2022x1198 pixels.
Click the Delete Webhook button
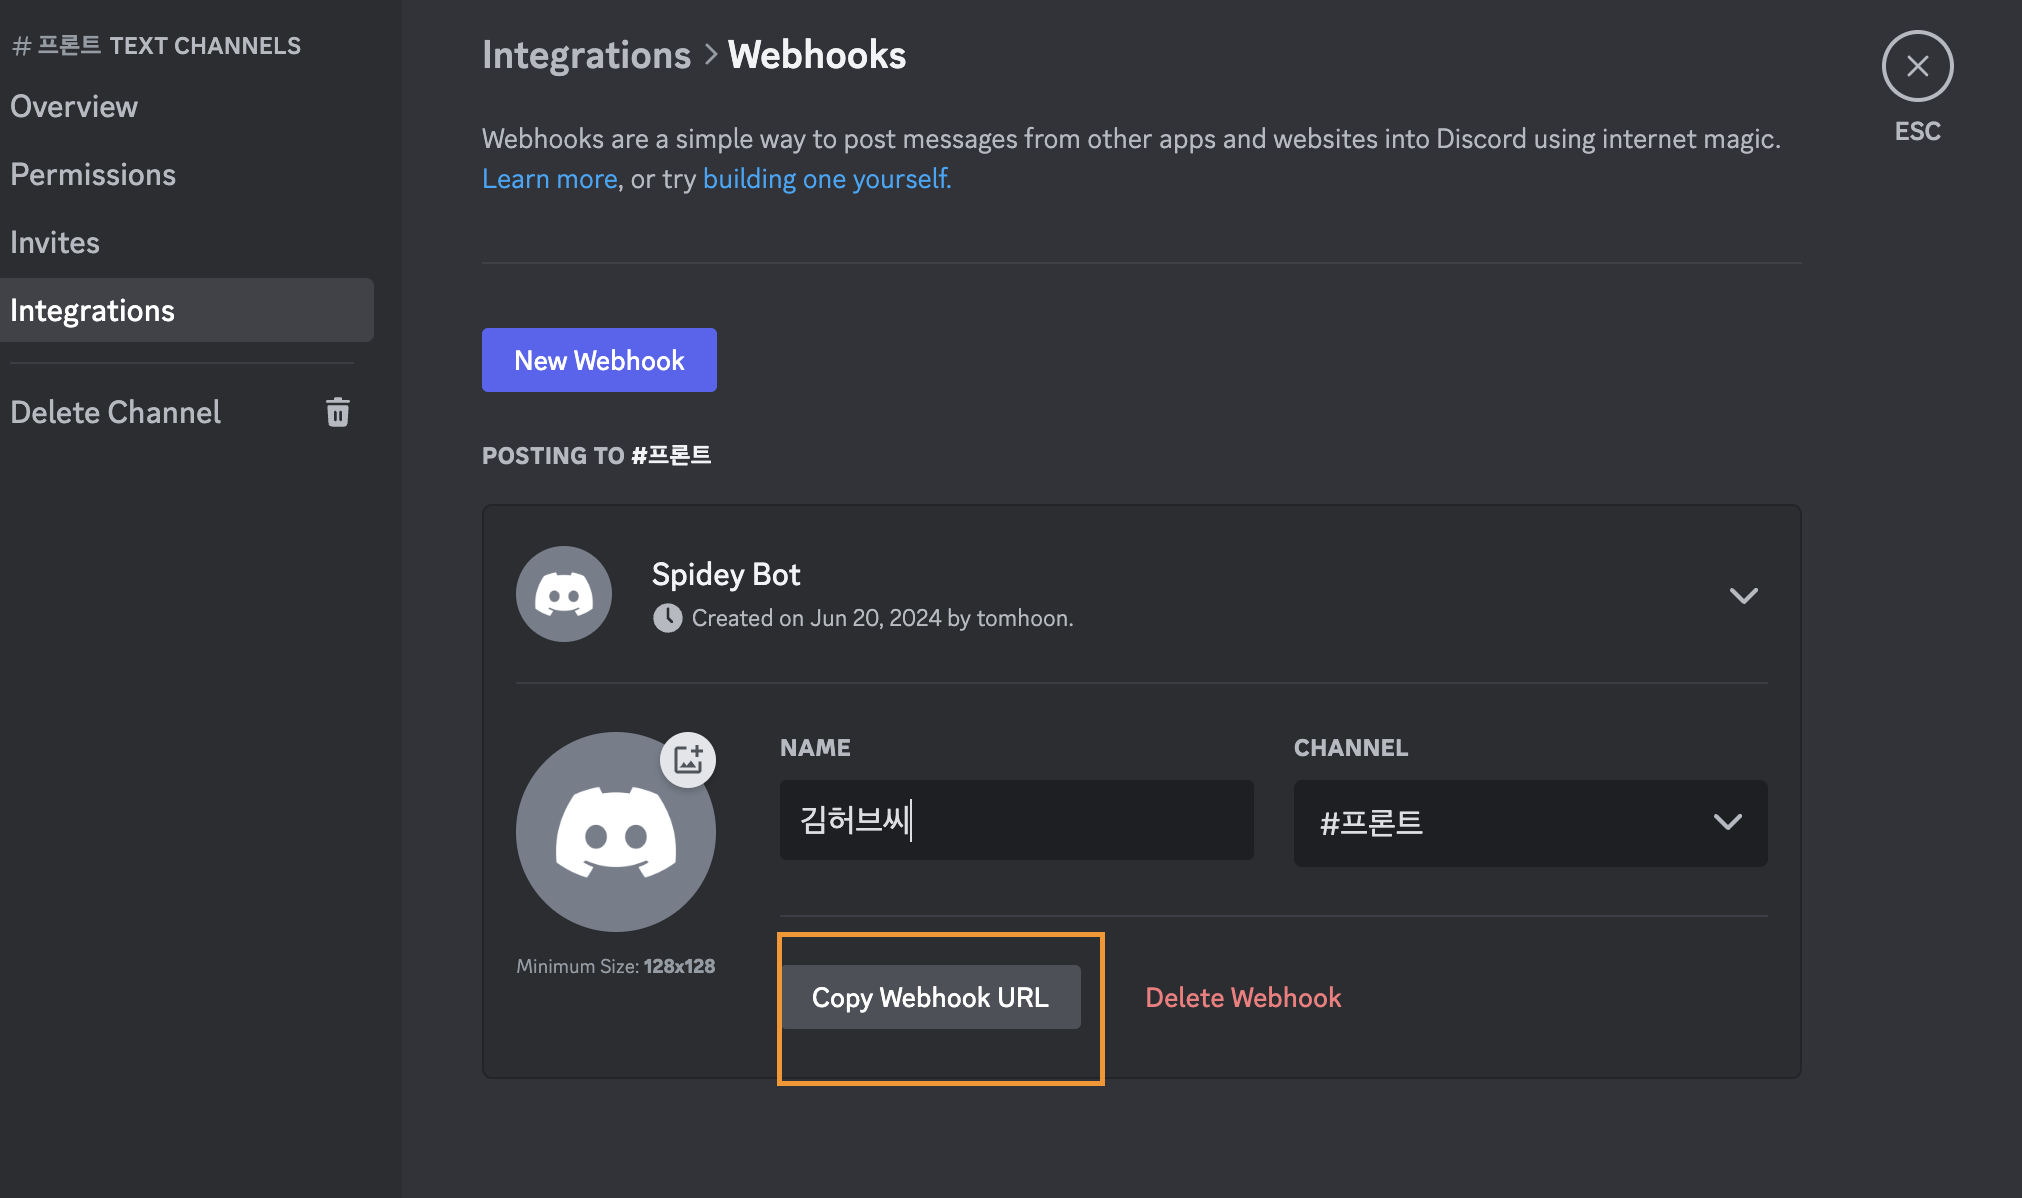(1243, 997)
